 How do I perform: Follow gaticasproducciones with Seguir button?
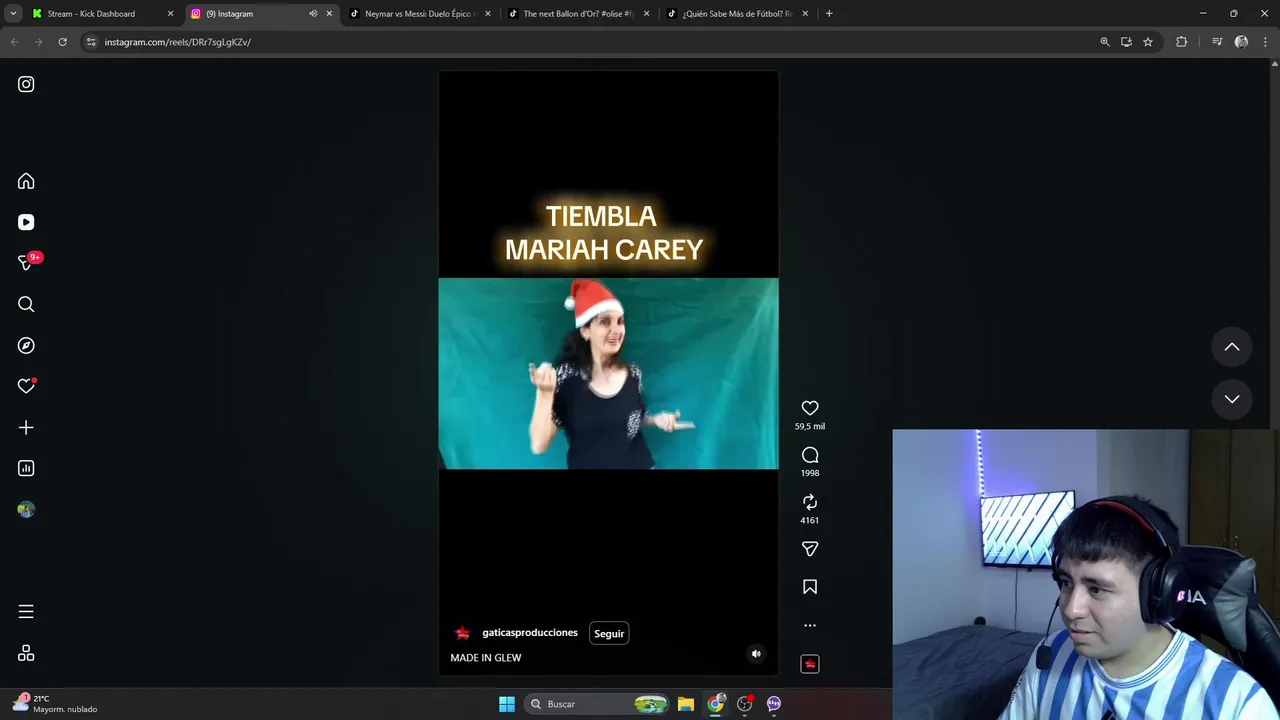pos(609,633)
